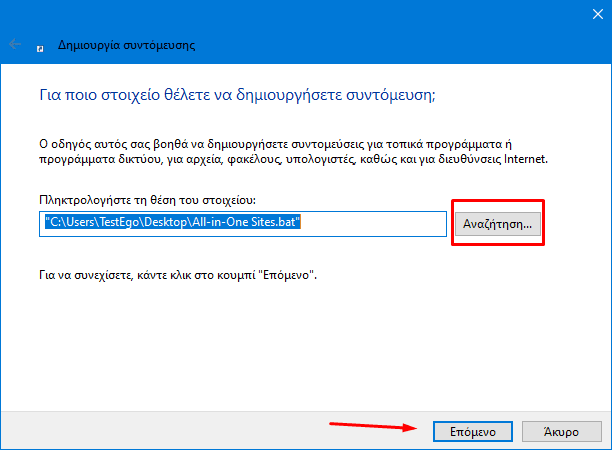Click the back arrow in title bar
Viewport: 612px width, 450px height.
tap(15, 44)
